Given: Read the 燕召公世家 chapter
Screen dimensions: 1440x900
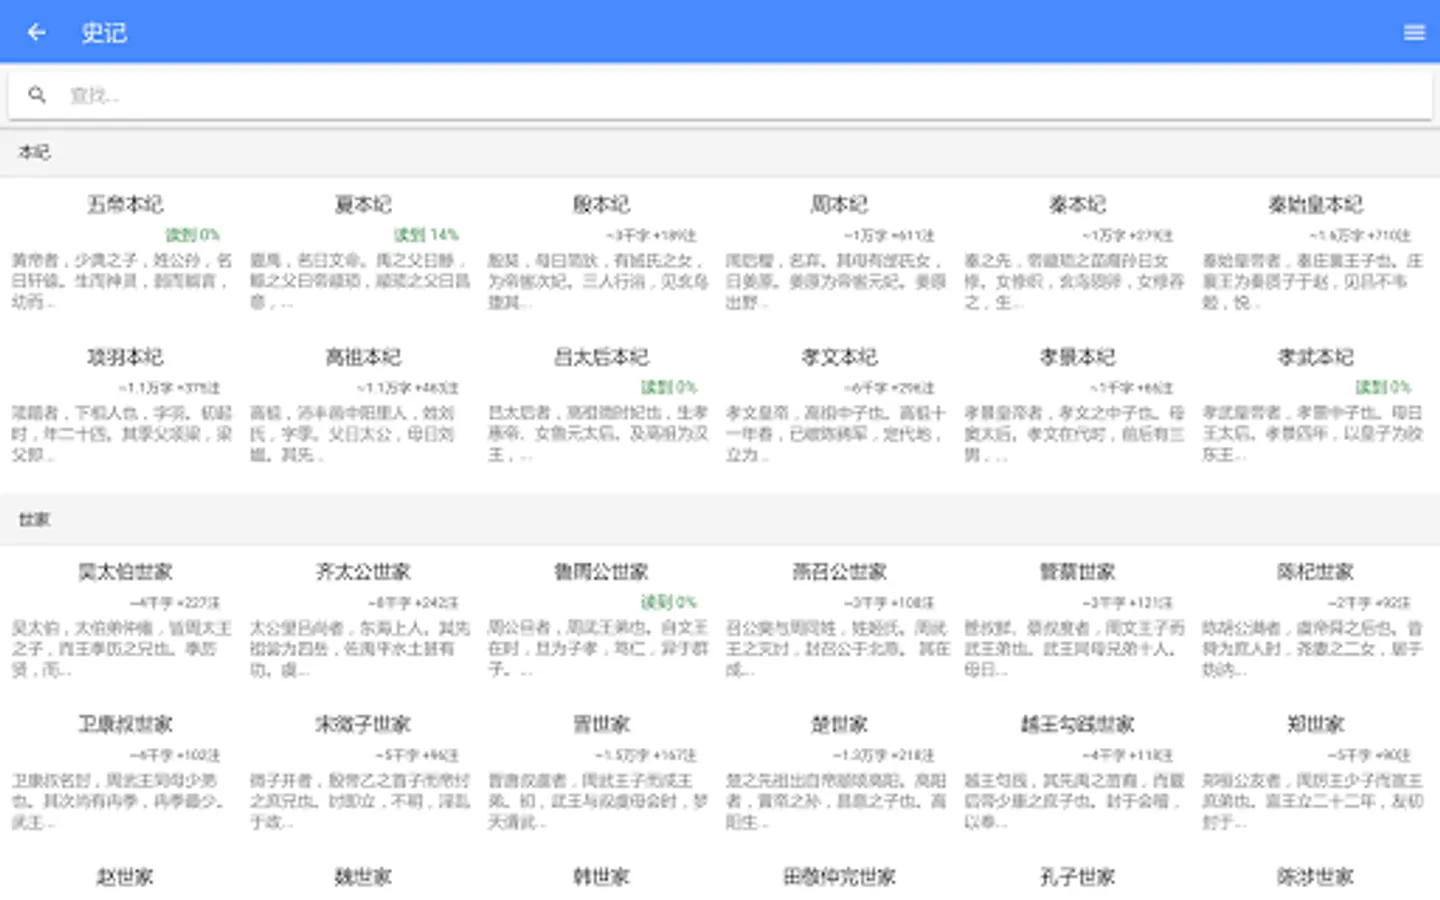Looking at the screenshot, I should pyautogui.click(x=838, y=621).
